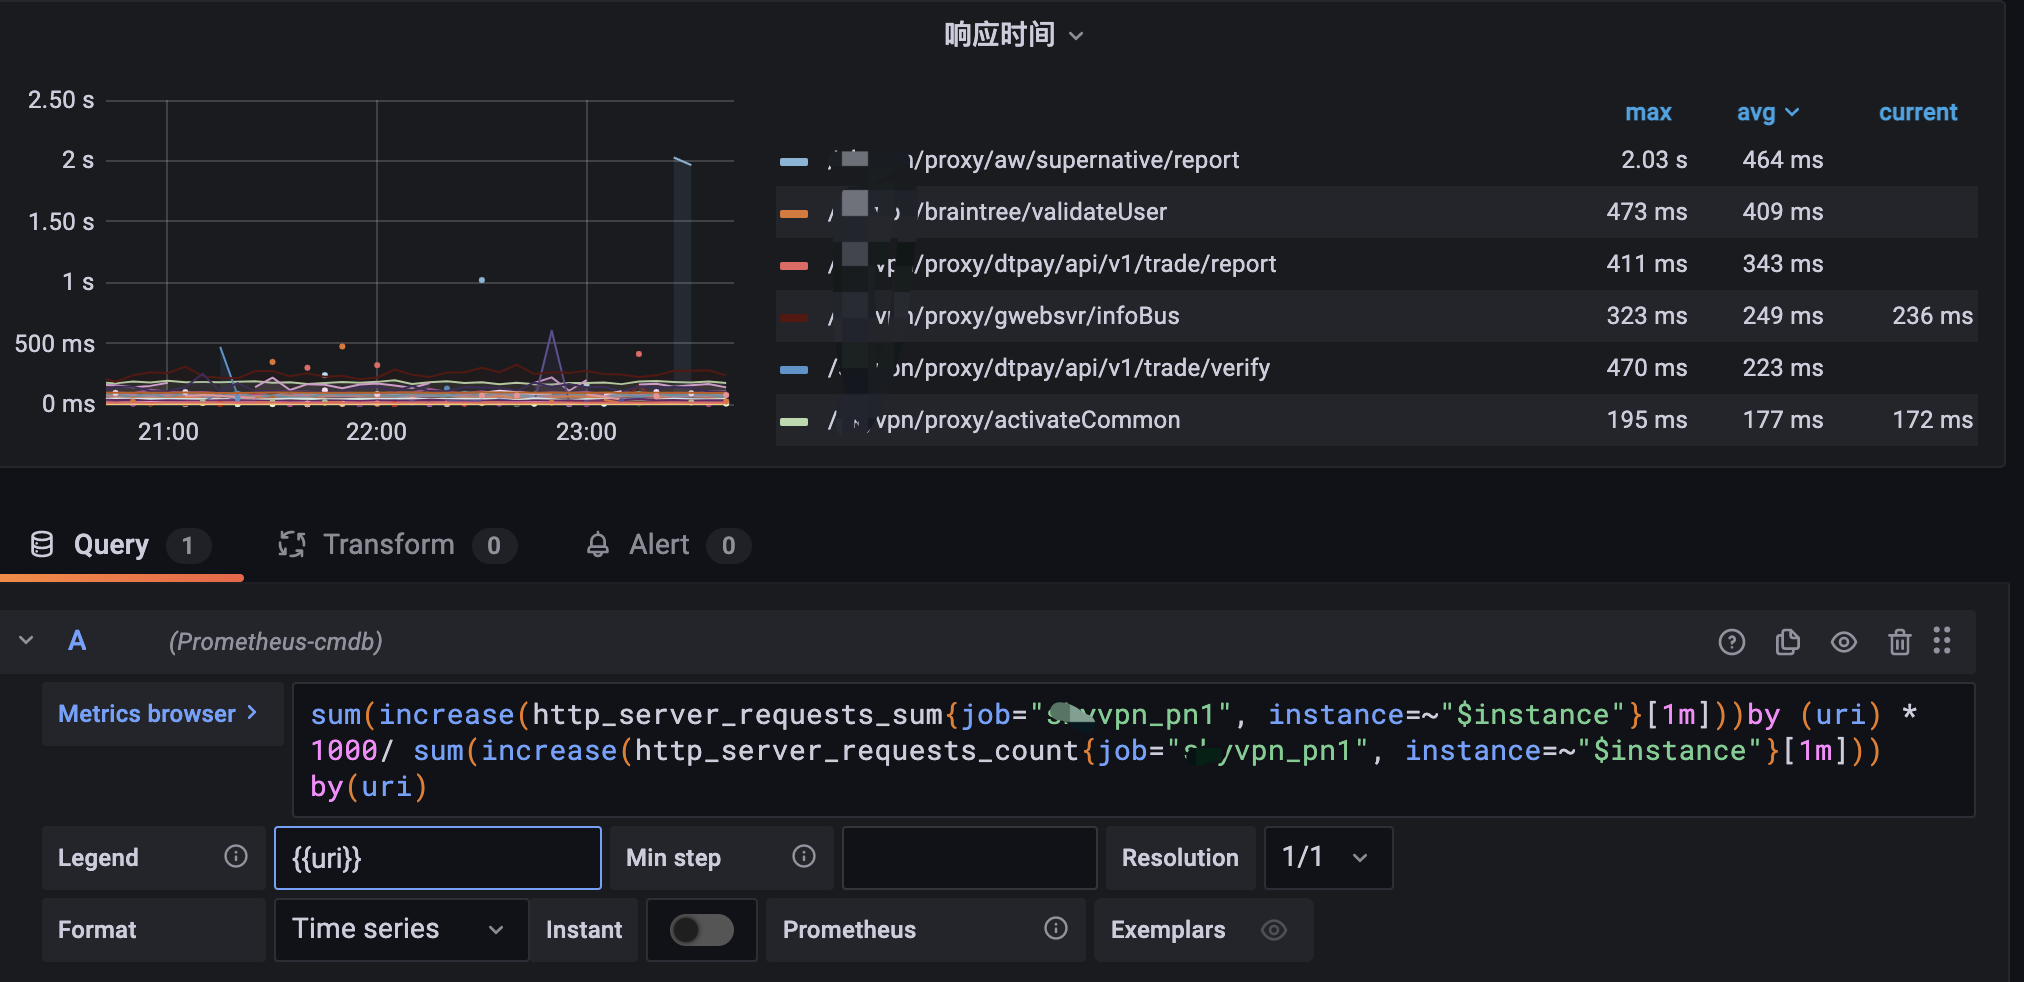Click color swatch for gwebsvr/infoBus series
Image resolution: width=2024 pixels, height=982 pixels.
tap(794, 317)
